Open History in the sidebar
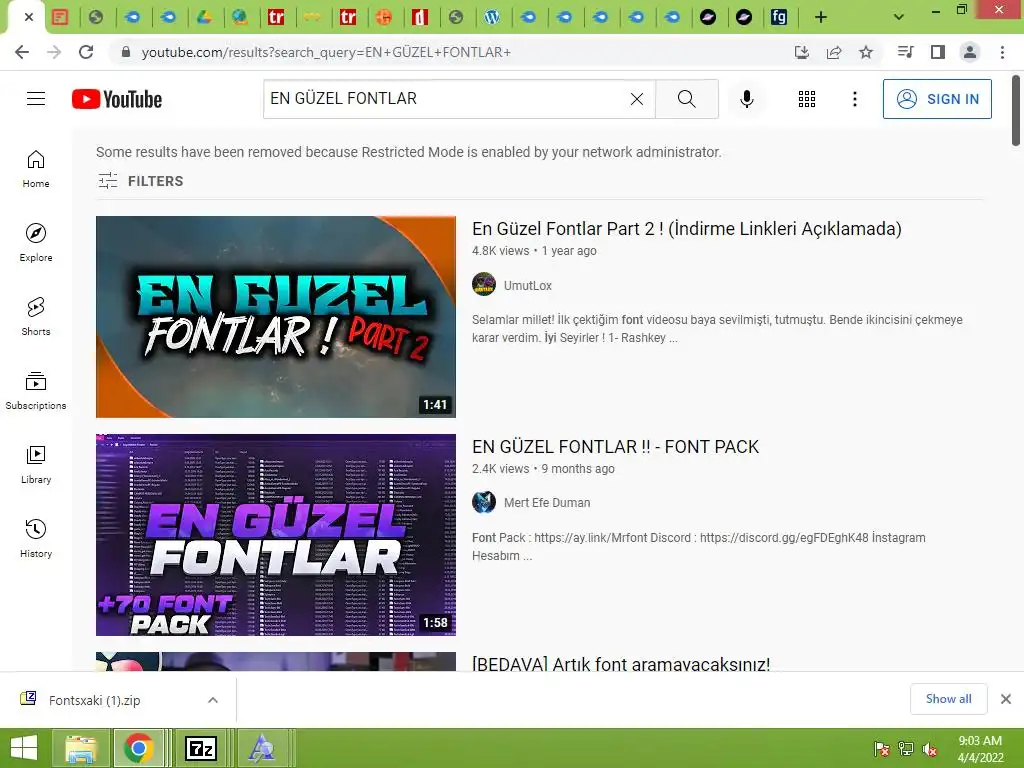The width and height of the screenshot is (1024, 768). [x=36, y=538]
